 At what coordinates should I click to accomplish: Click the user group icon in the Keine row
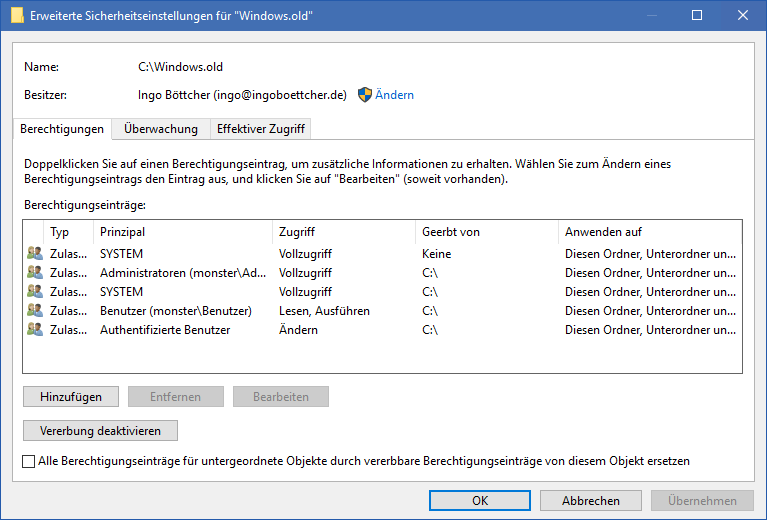coord(35,253)
